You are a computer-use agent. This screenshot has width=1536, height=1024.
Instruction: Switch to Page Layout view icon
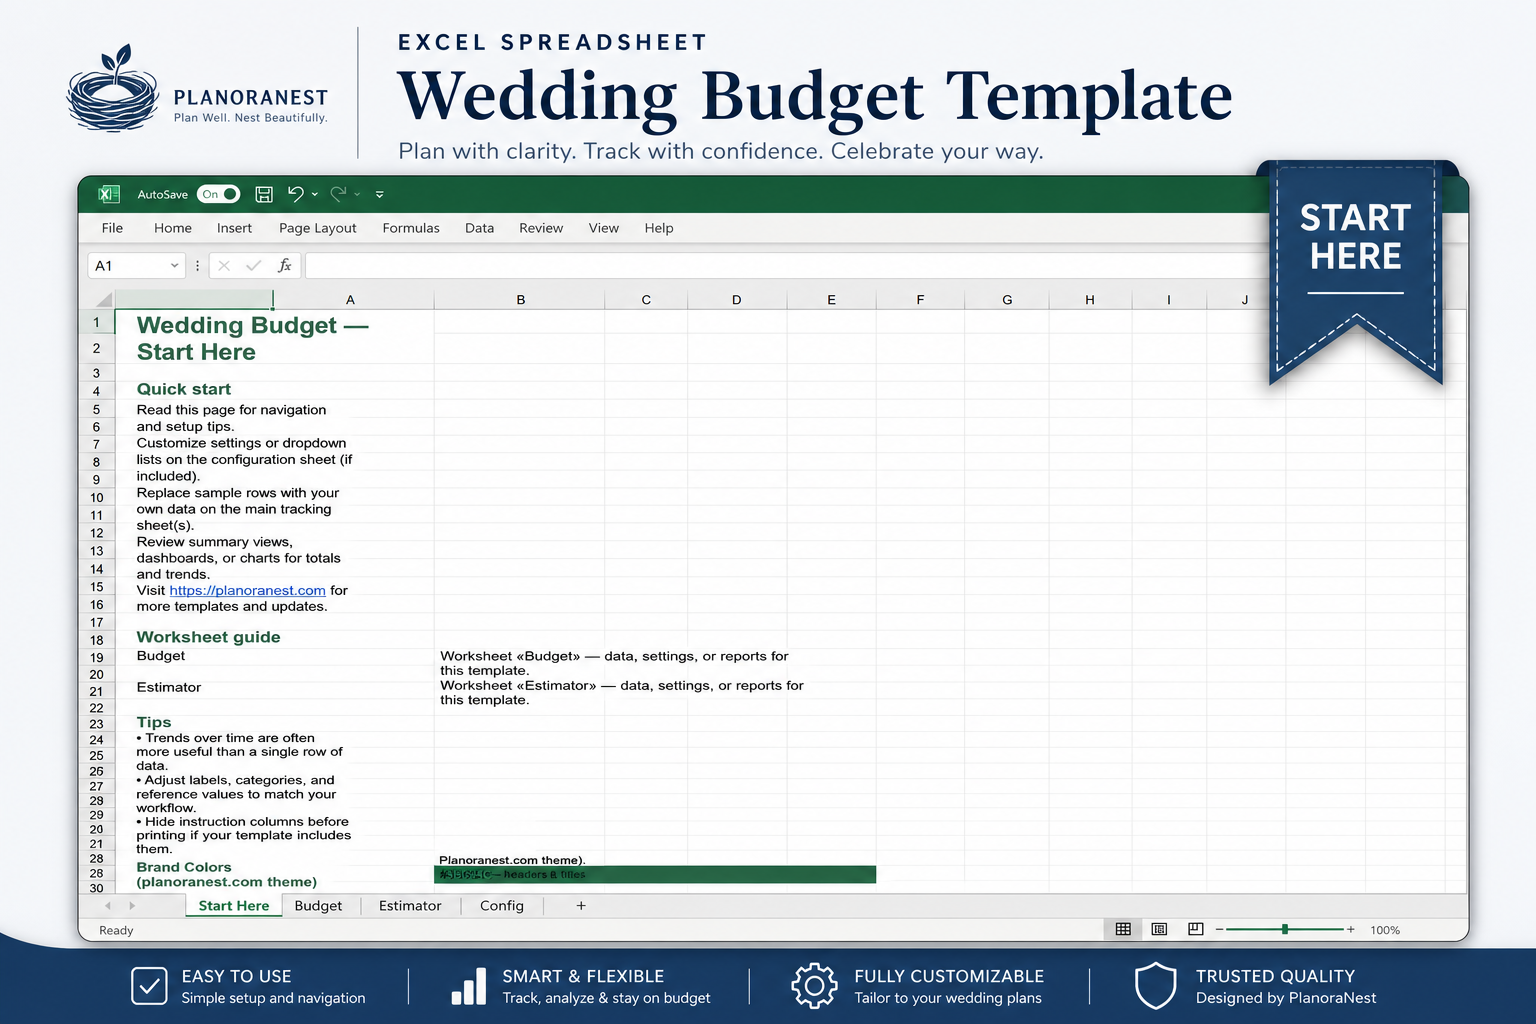(x=1159, y=929)
